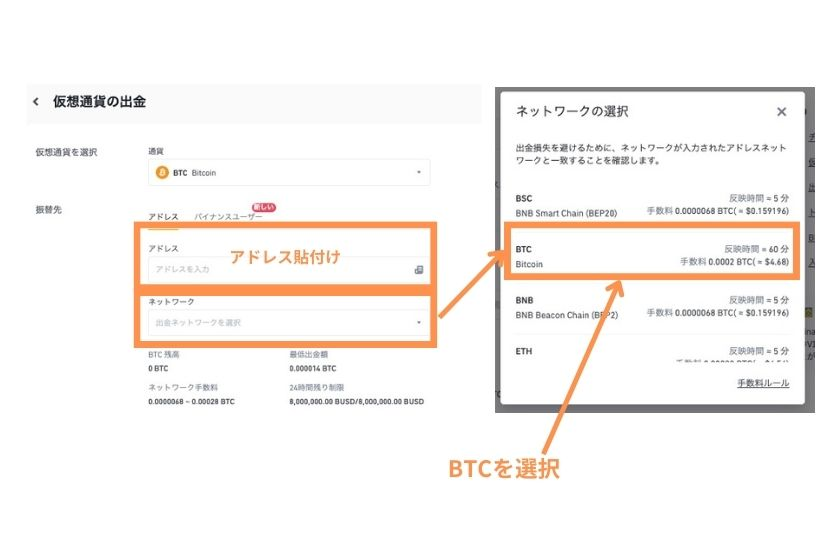Close the ネットワークの選択 dialog

782,111
